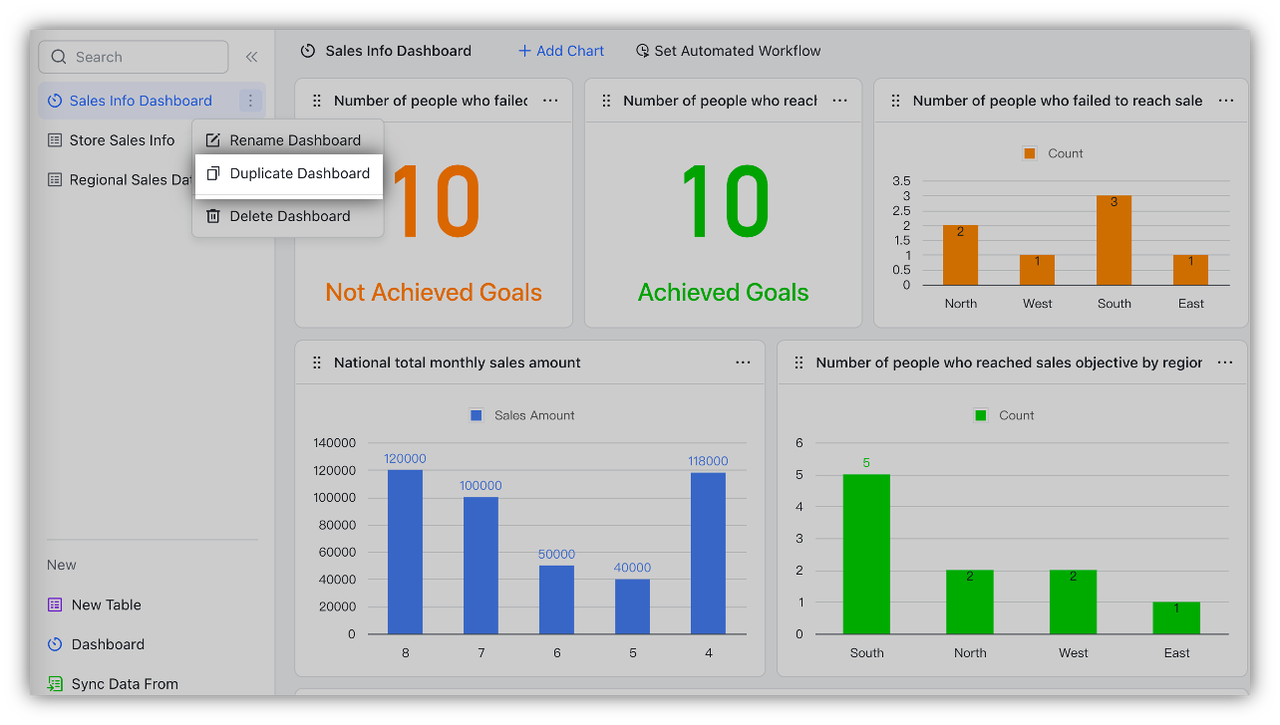Click the grid icon beside Store Sales Info
The height and width of the screenshot is (725, 1280).
pyautogui.click(x=55, y=140)
